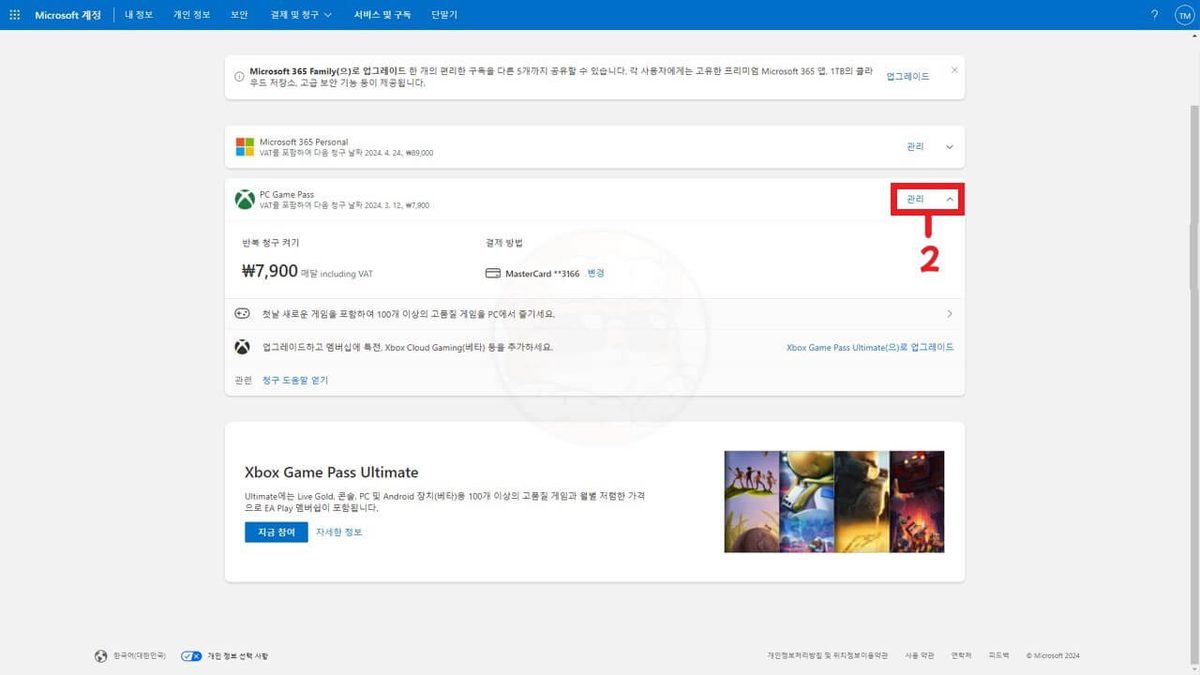Click the info icon in the upgrade banner

pyautogui.click(x=239, y=77)
